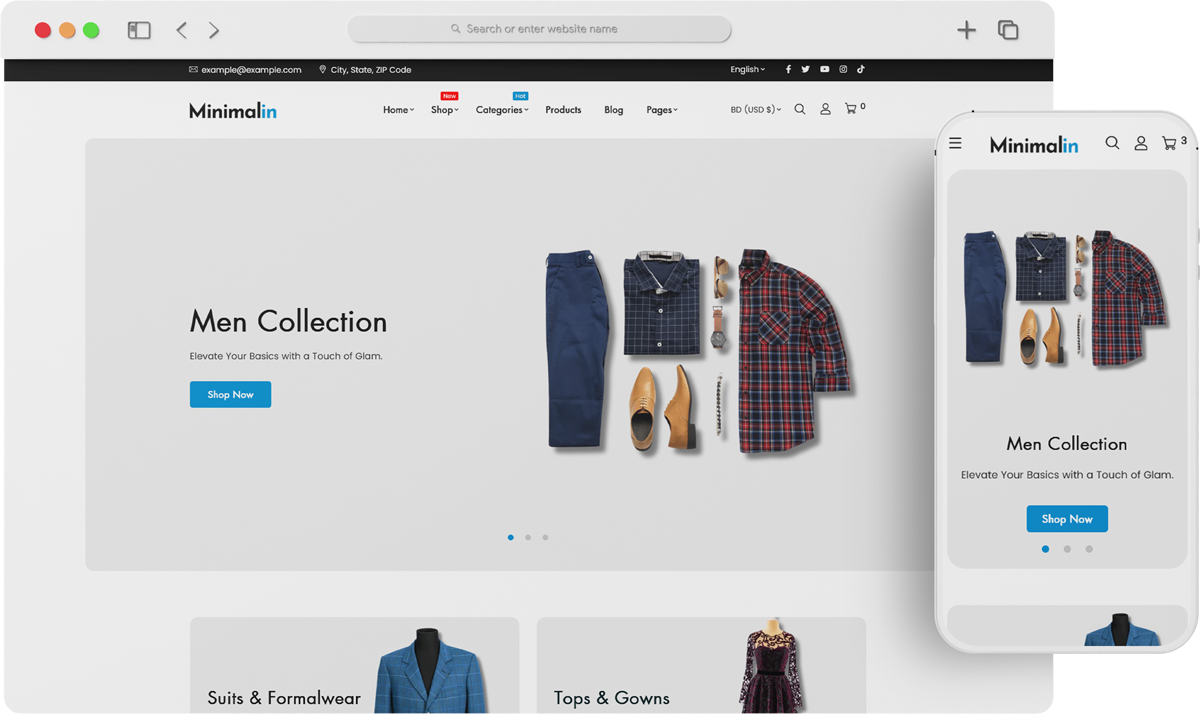Tap the Minimalin logo on the phone

[x=1034, y=145]
